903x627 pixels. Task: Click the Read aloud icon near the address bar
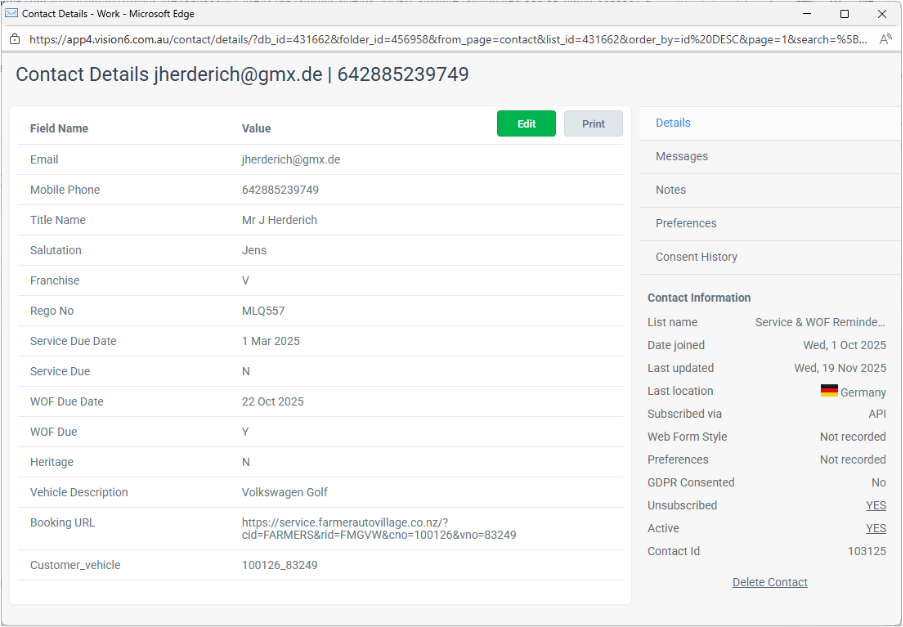886,38
